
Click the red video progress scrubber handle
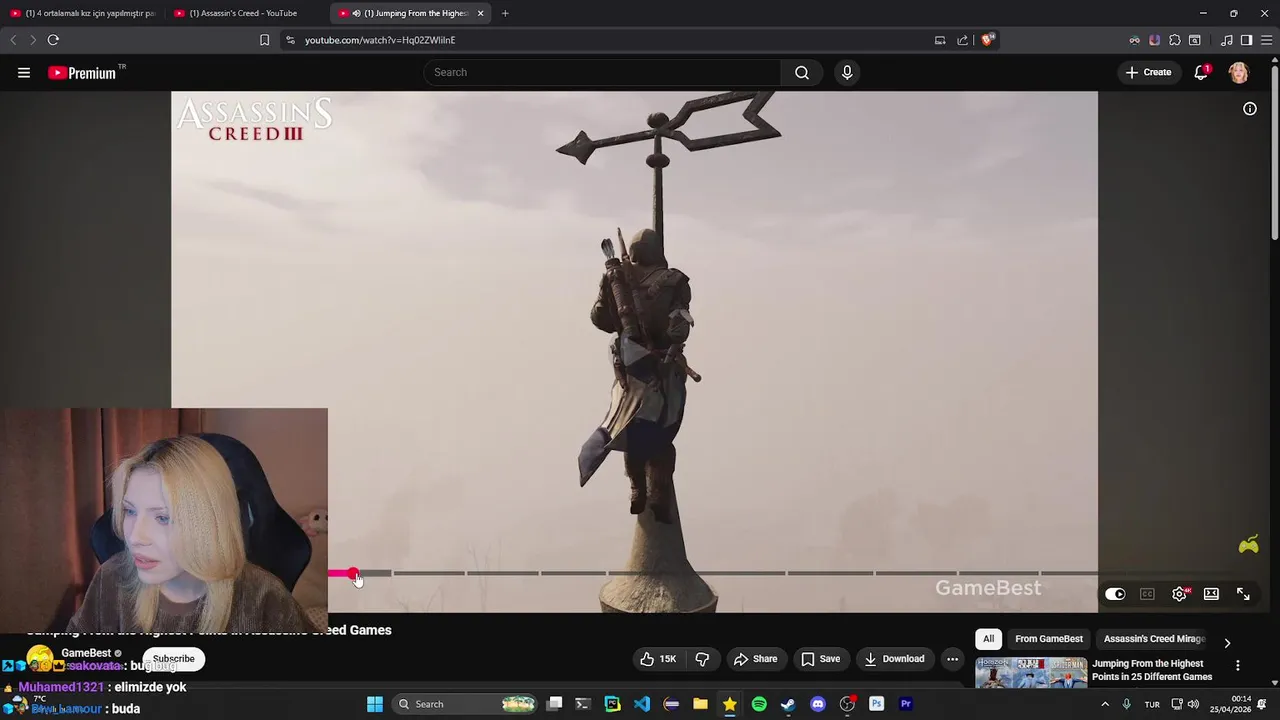[x=353, y=574]
